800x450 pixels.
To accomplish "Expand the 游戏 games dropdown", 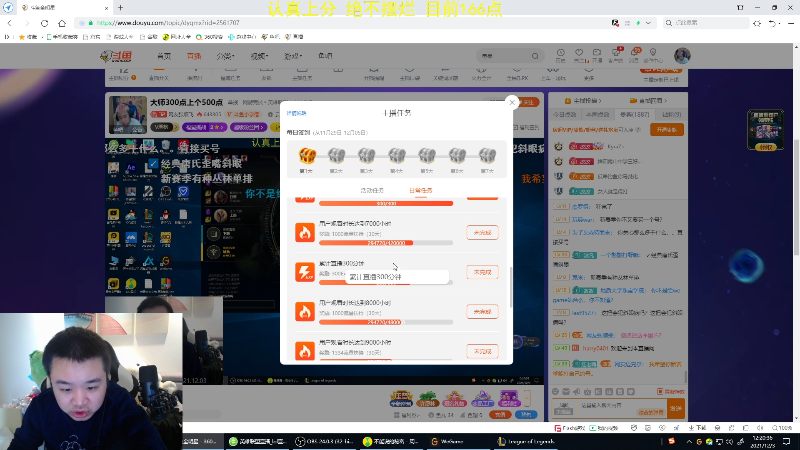I will click(x=293, y=56).
